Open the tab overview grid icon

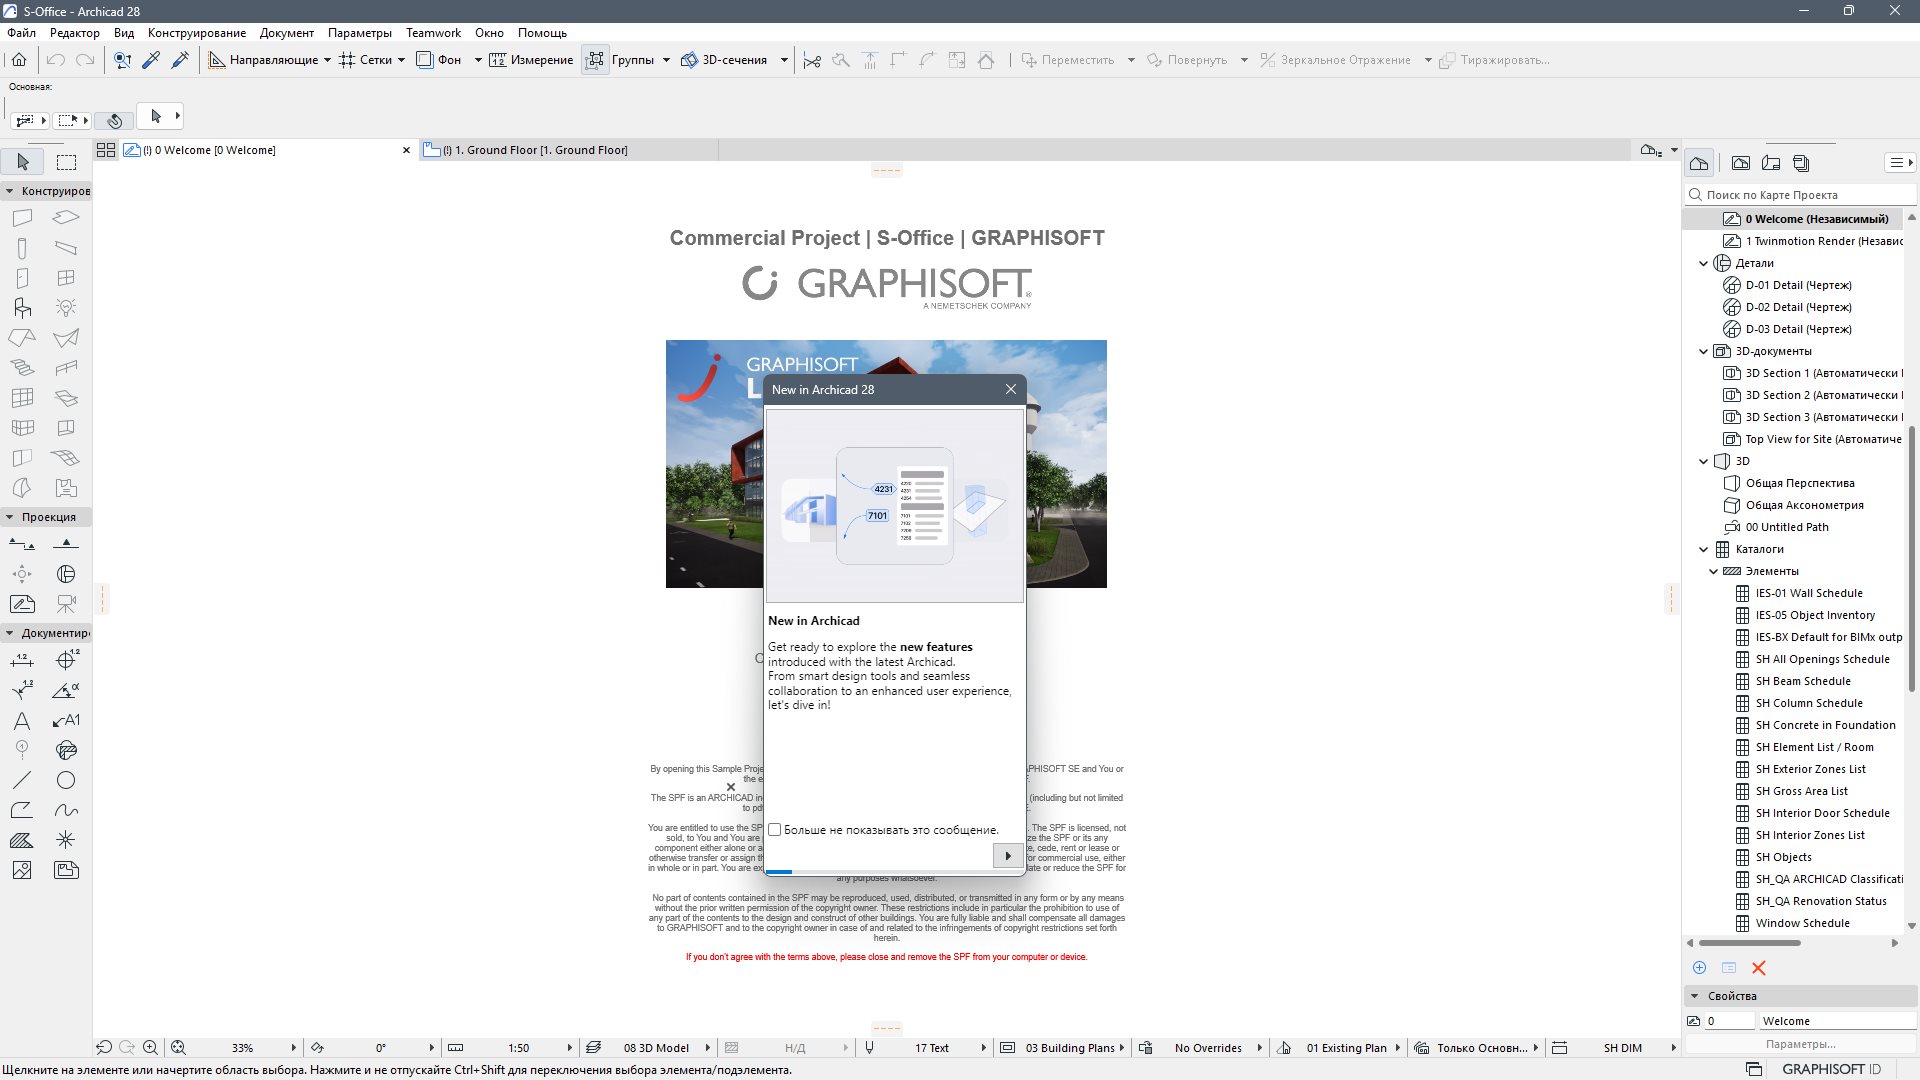[x=106, y=150]
